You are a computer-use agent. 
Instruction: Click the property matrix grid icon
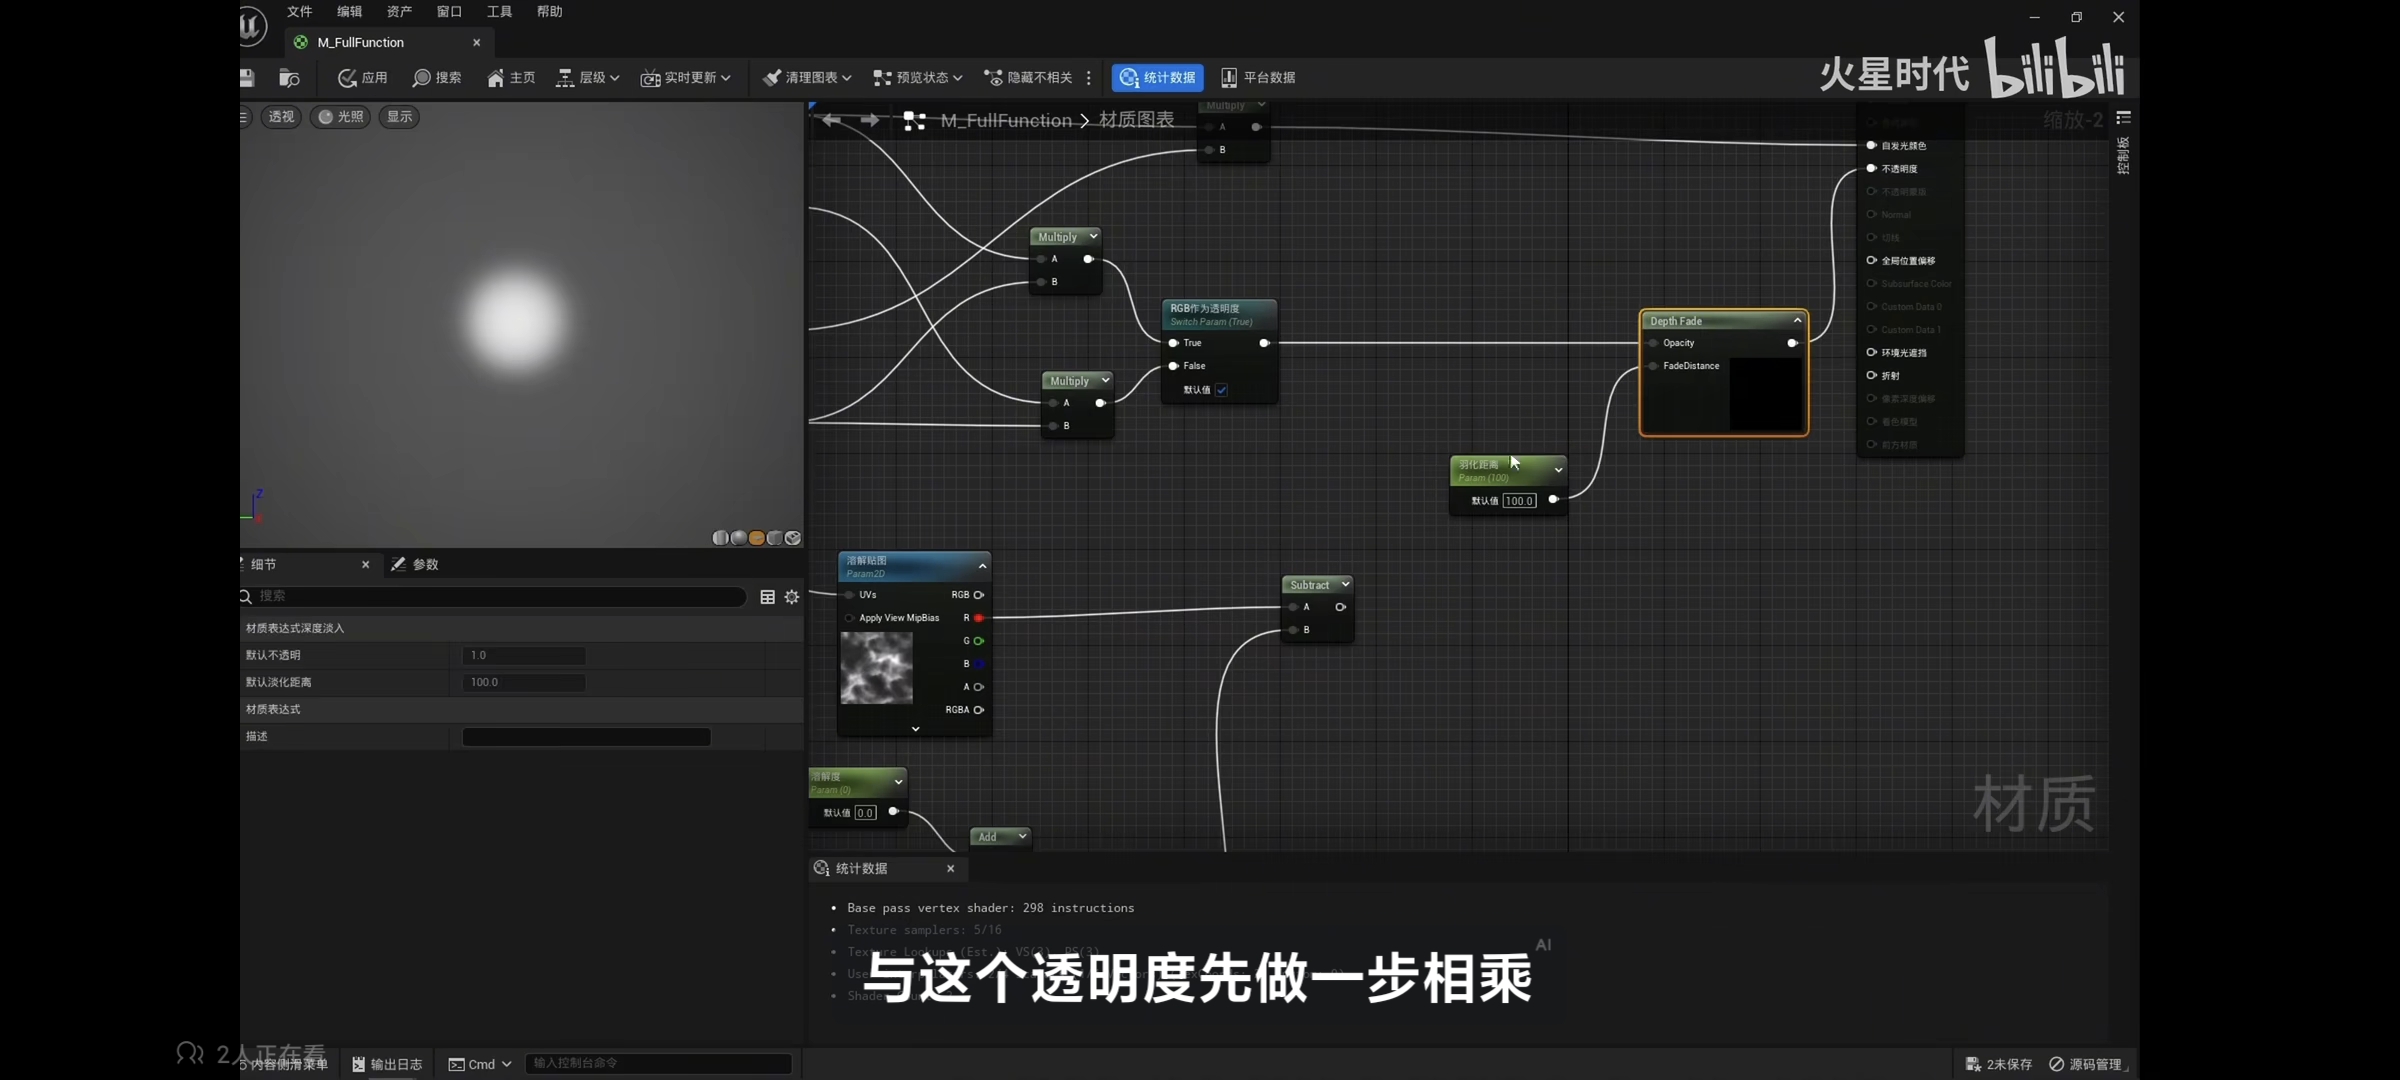767,597
